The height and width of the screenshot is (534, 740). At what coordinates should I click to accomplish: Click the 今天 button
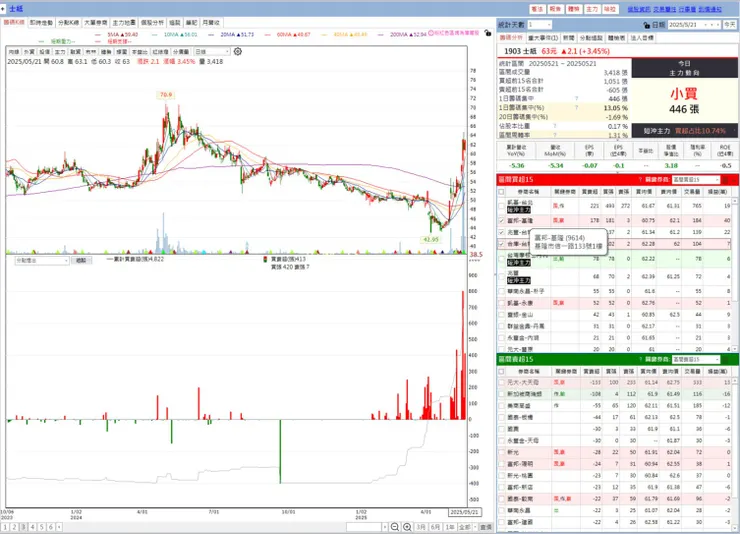pyautogui.click(x=730, y=25)
